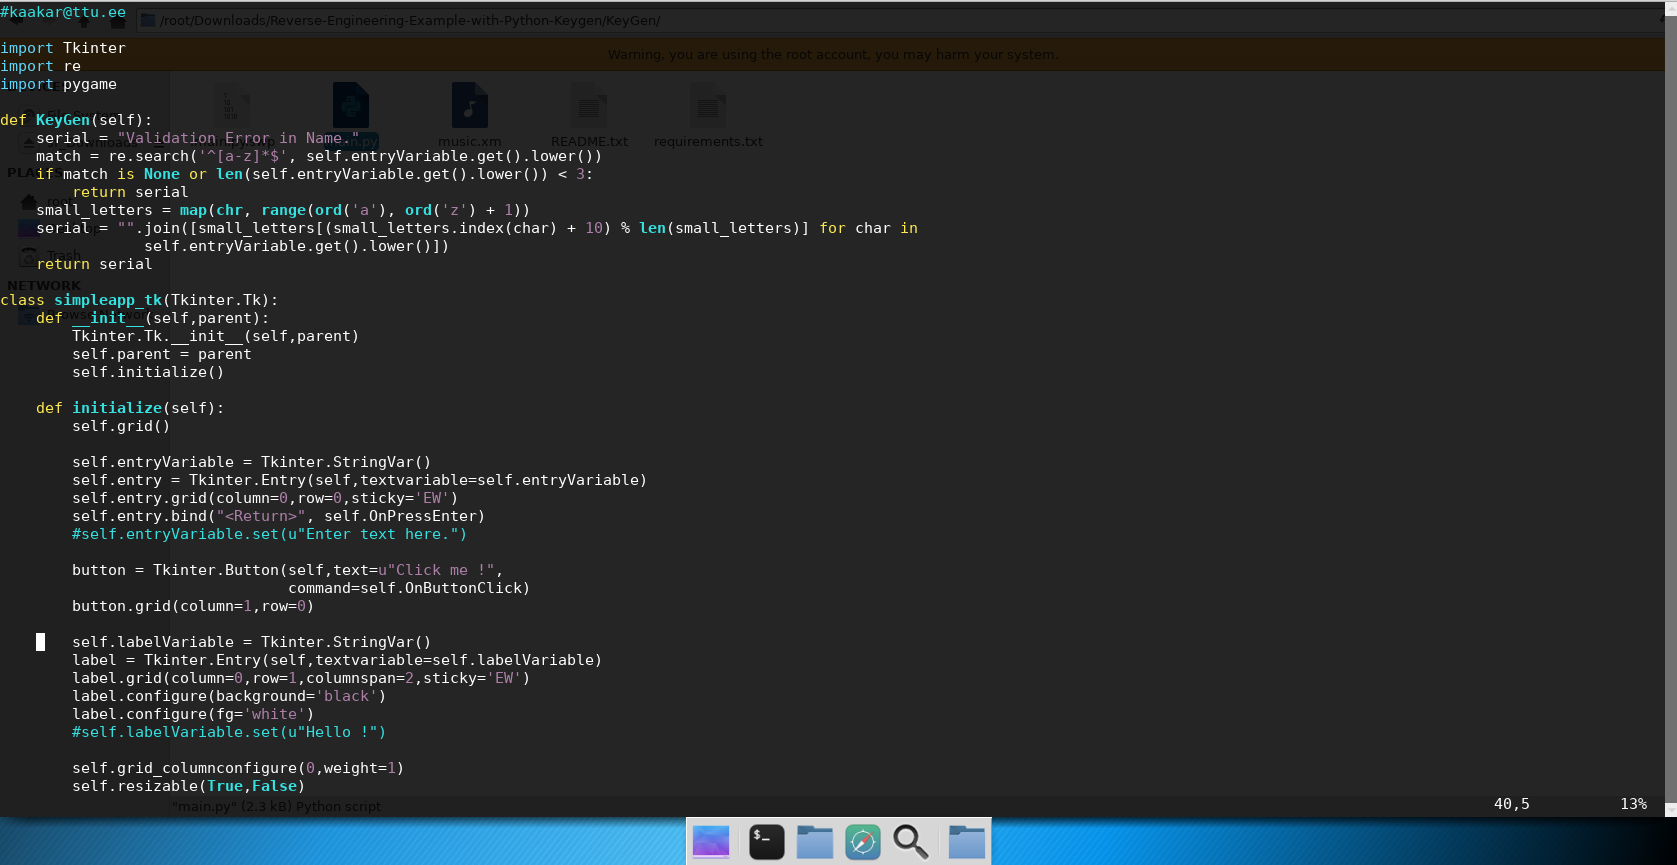Image resolution: width=1677 pixels, height=865 pixels.
Task: Click the vertical scrollbar track of the terminal
Action: click(x=1670, y=410)
